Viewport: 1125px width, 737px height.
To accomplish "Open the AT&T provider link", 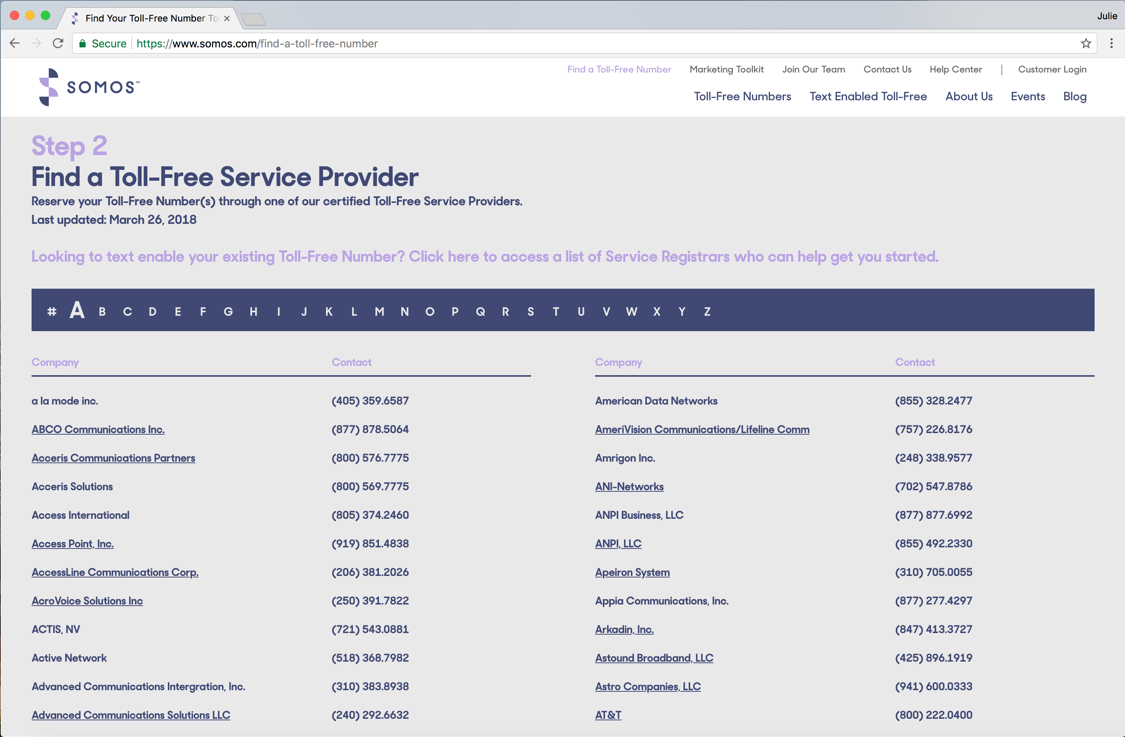I will pos(608,716).
